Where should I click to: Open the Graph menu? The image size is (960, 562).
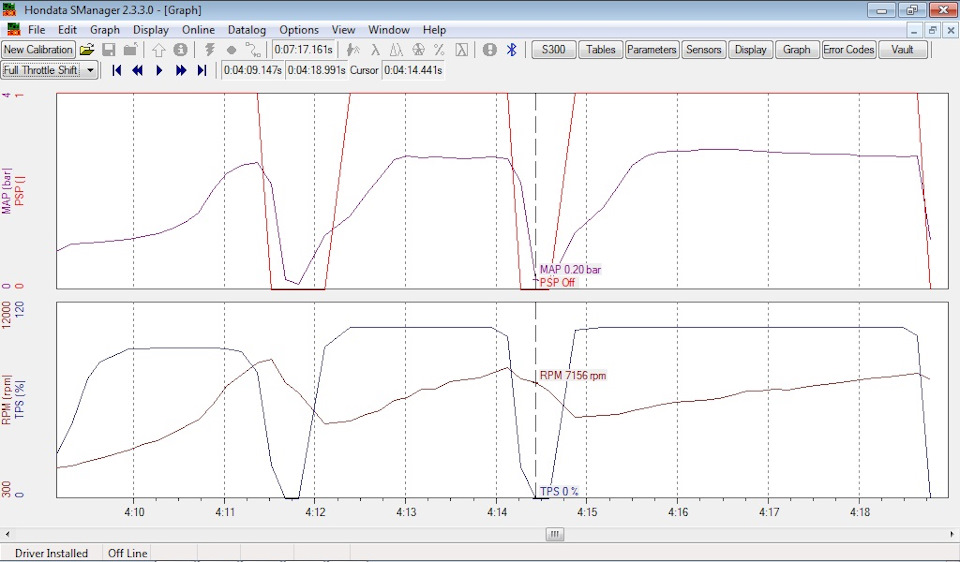tap(105, 29)
